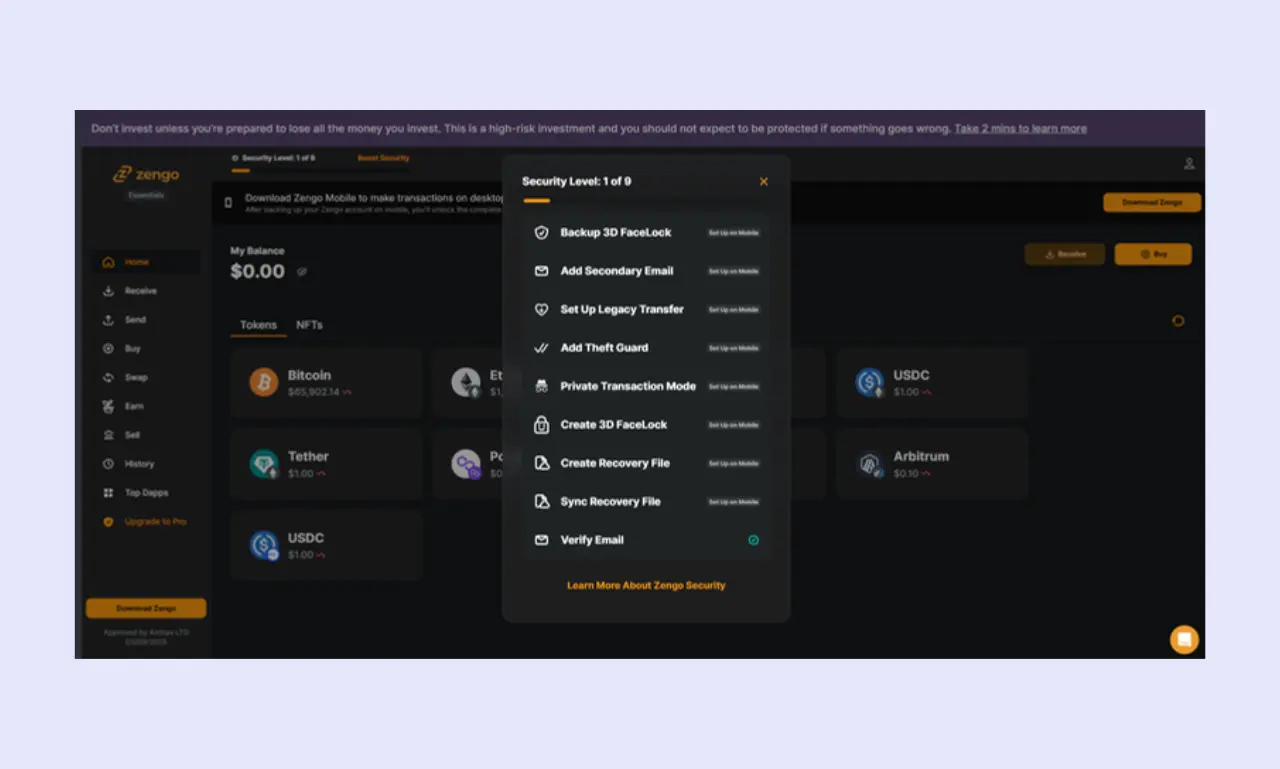Select the Bitcoin token card
Screen dimensions: 1280x769
pos(326,383)
